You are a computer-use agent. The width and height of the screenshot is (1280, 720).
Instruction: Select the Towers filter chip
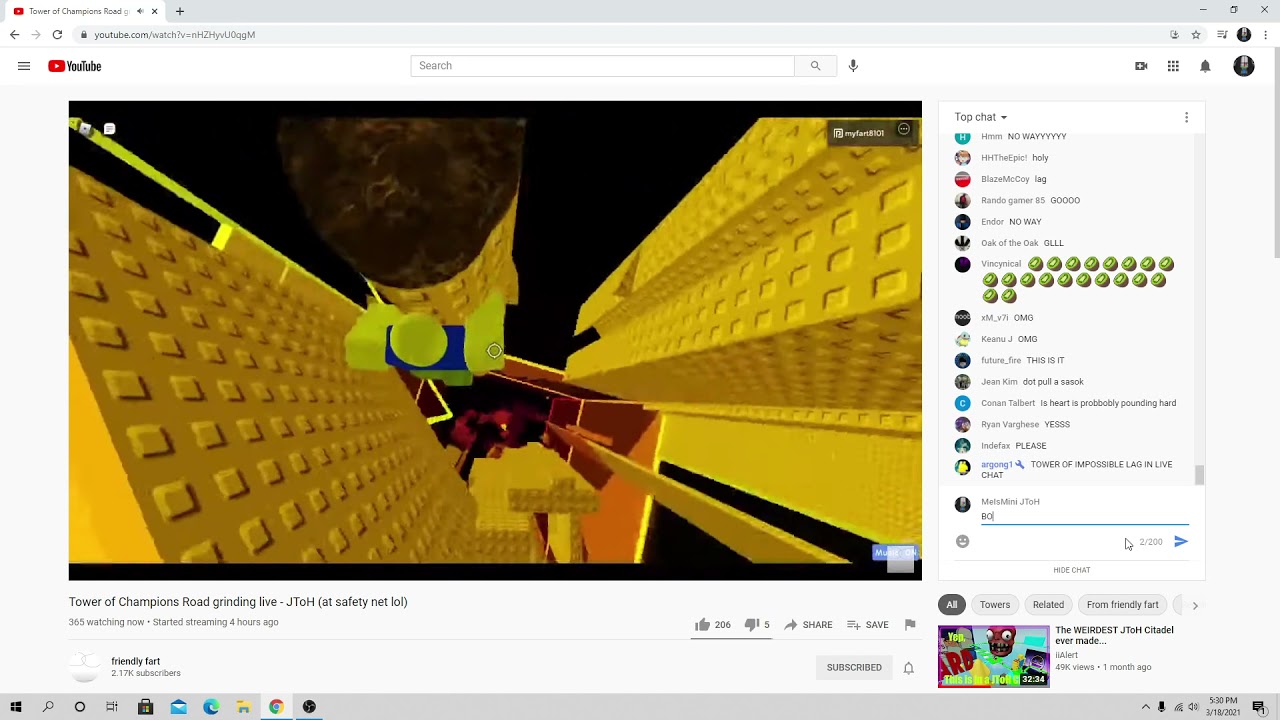click(x=994, y=605)
